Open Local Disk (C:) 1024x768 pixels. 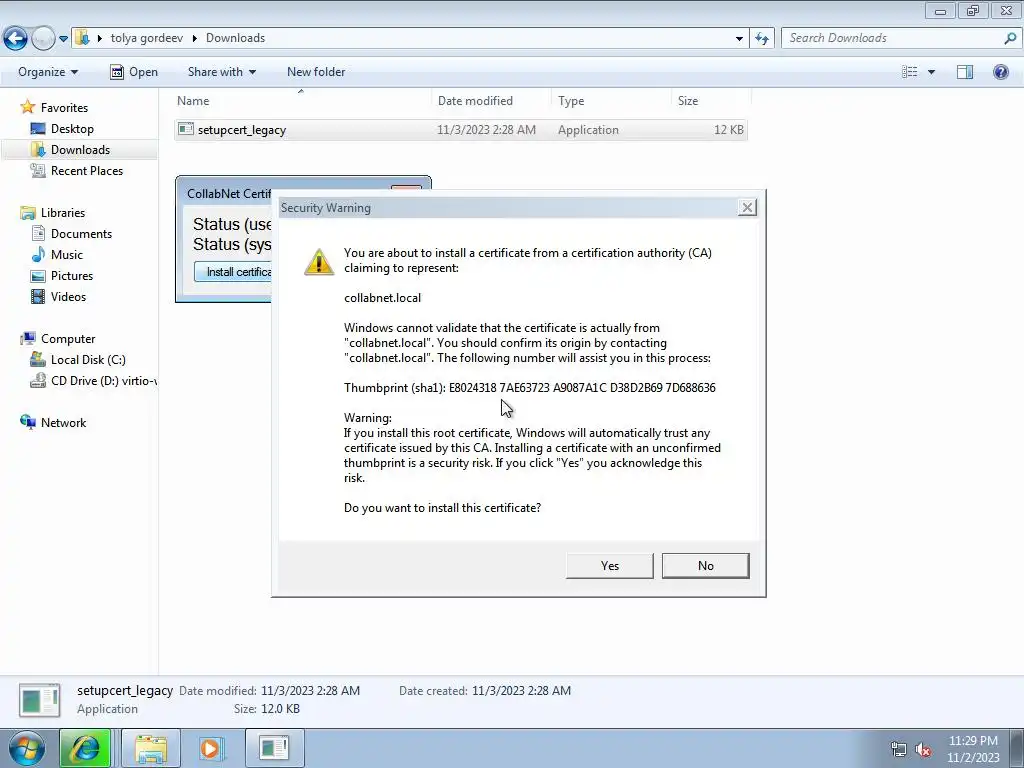88,360
